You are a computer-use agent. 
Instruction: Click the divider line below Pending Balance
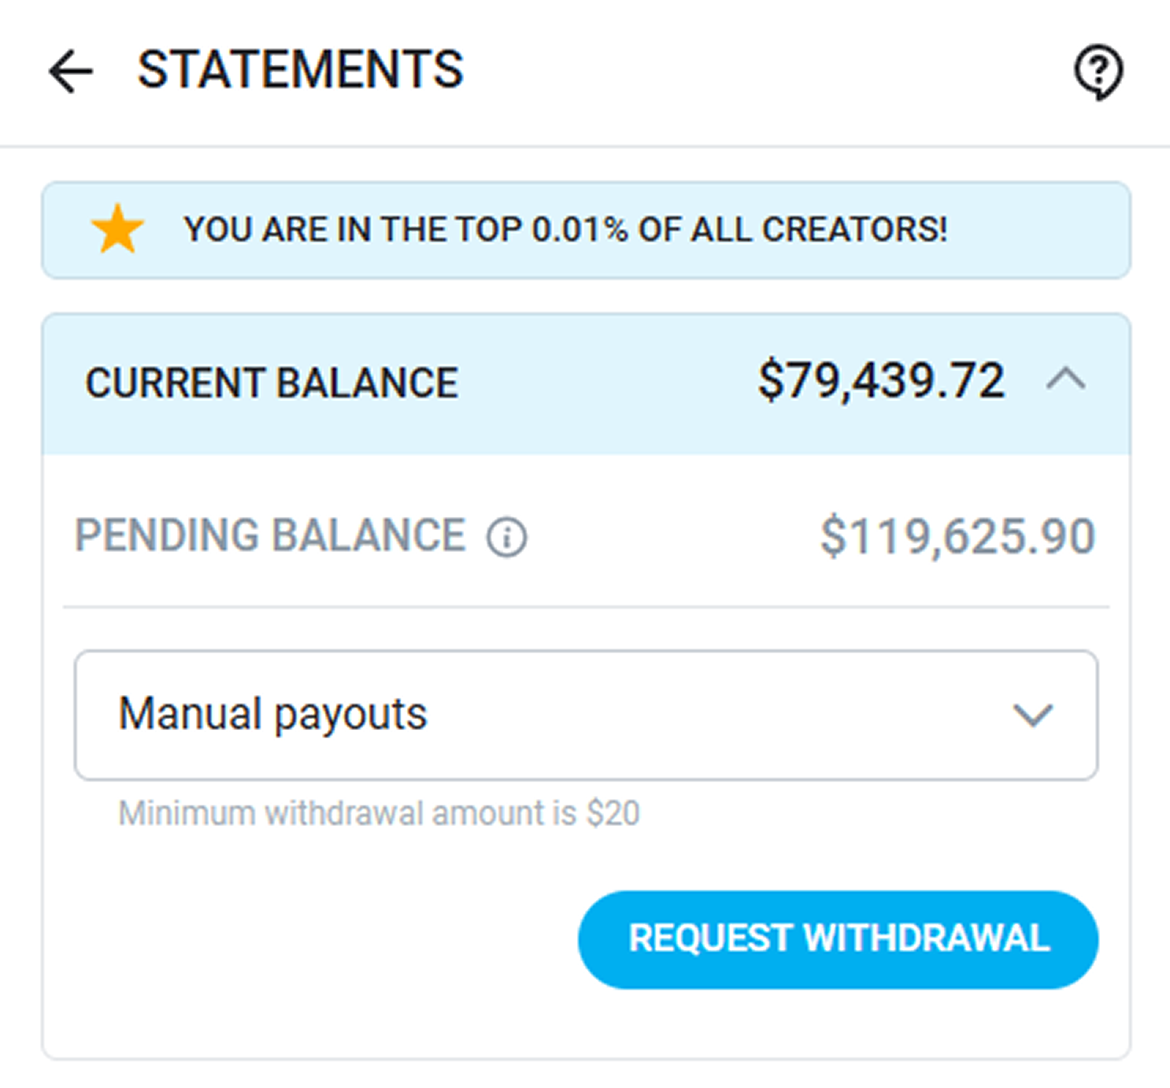[586, 606]
